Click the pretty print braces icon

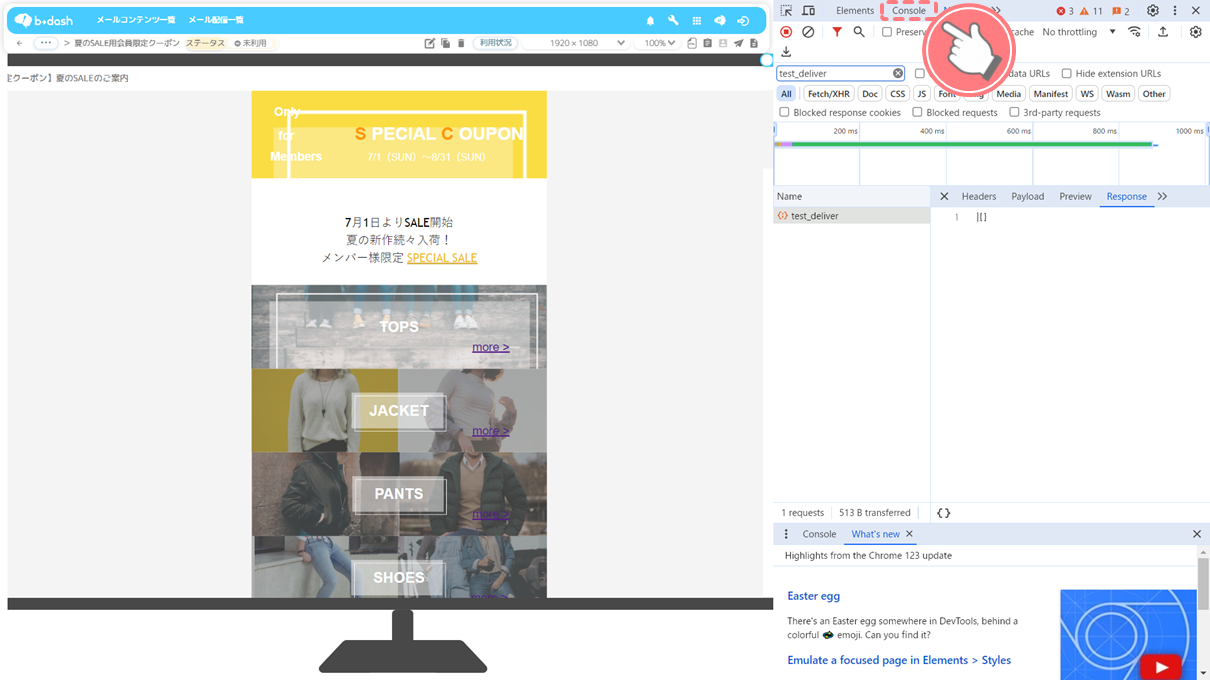[x=943, y=513]
